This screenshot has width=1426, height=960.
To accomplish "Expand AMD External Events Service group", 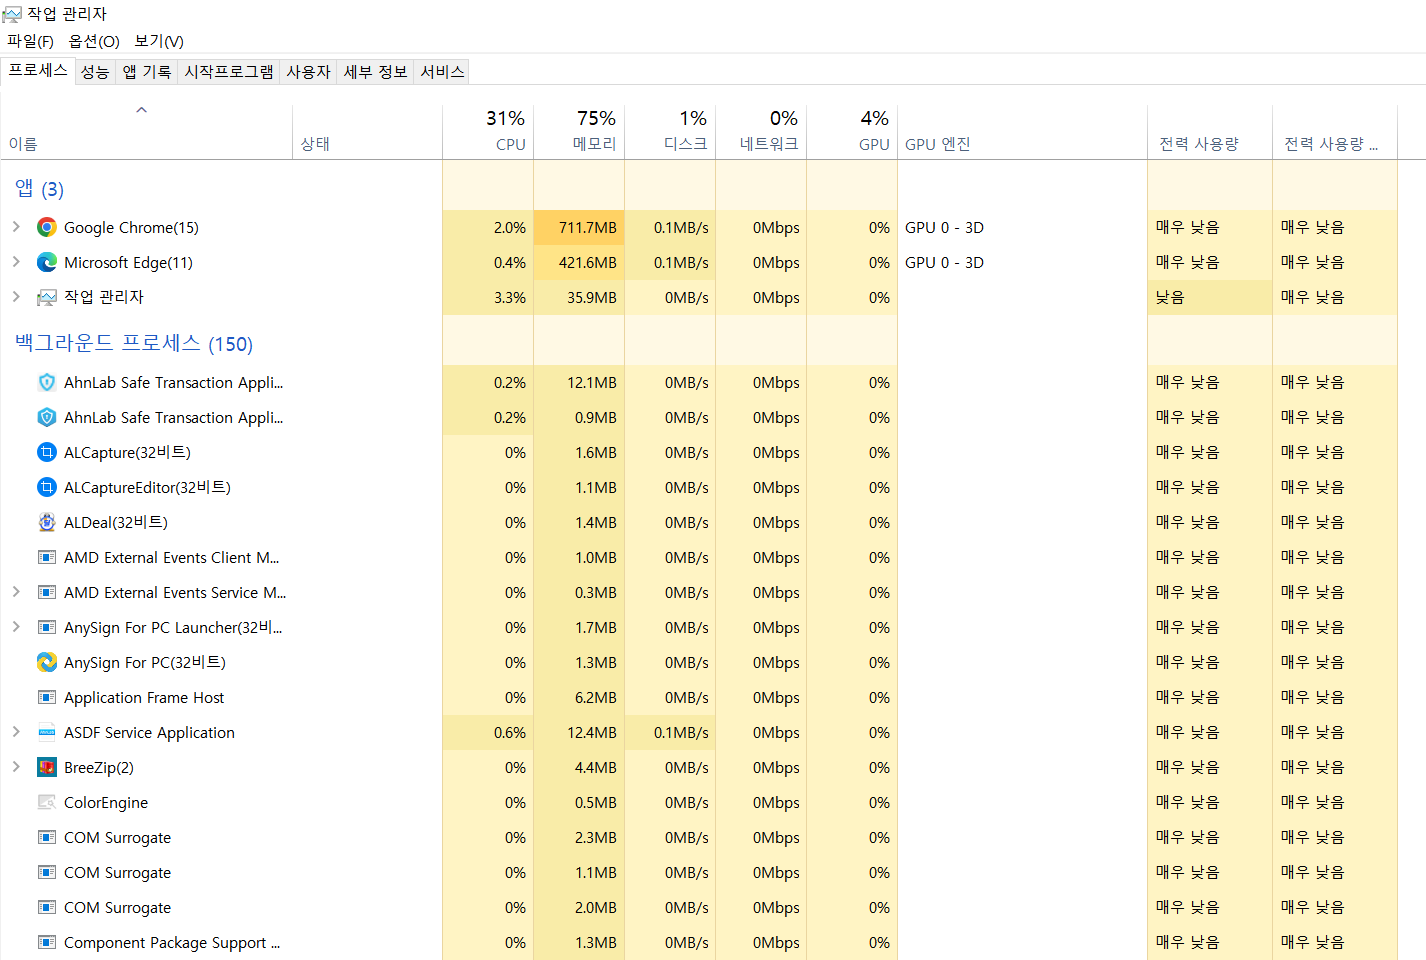I will (16, 592).
